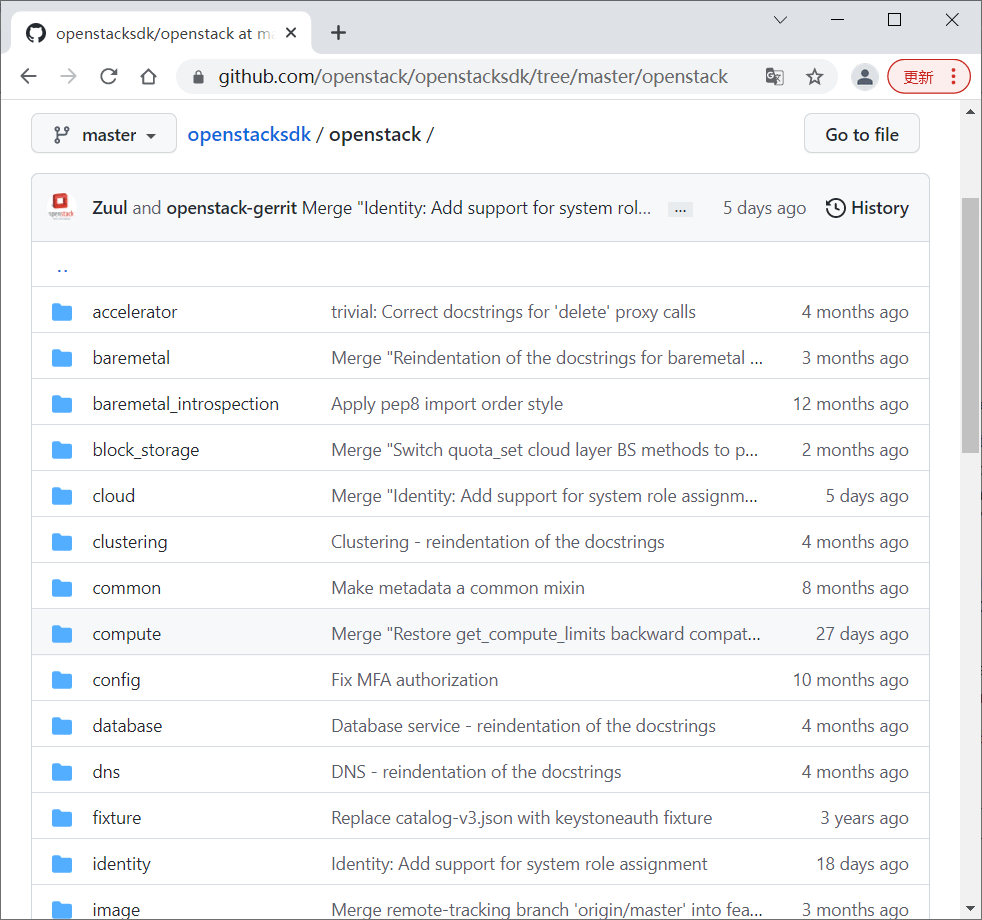The image size is (982, 920).
Task: Open a new tab with the plus button
Action: [x=338, y=33]
